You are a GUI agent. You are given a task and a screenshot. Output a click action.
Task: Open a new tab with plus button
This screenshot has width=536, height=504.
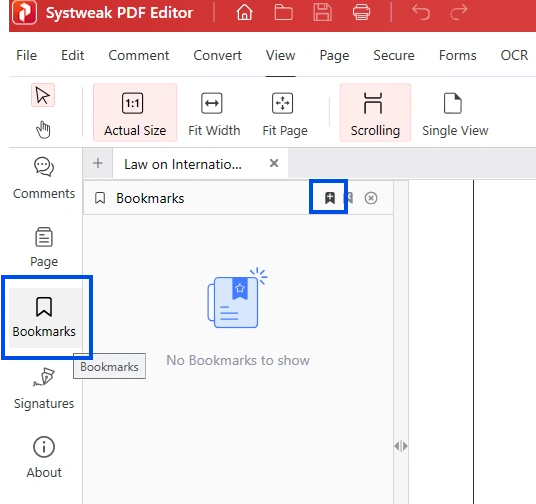pos(98,163)
